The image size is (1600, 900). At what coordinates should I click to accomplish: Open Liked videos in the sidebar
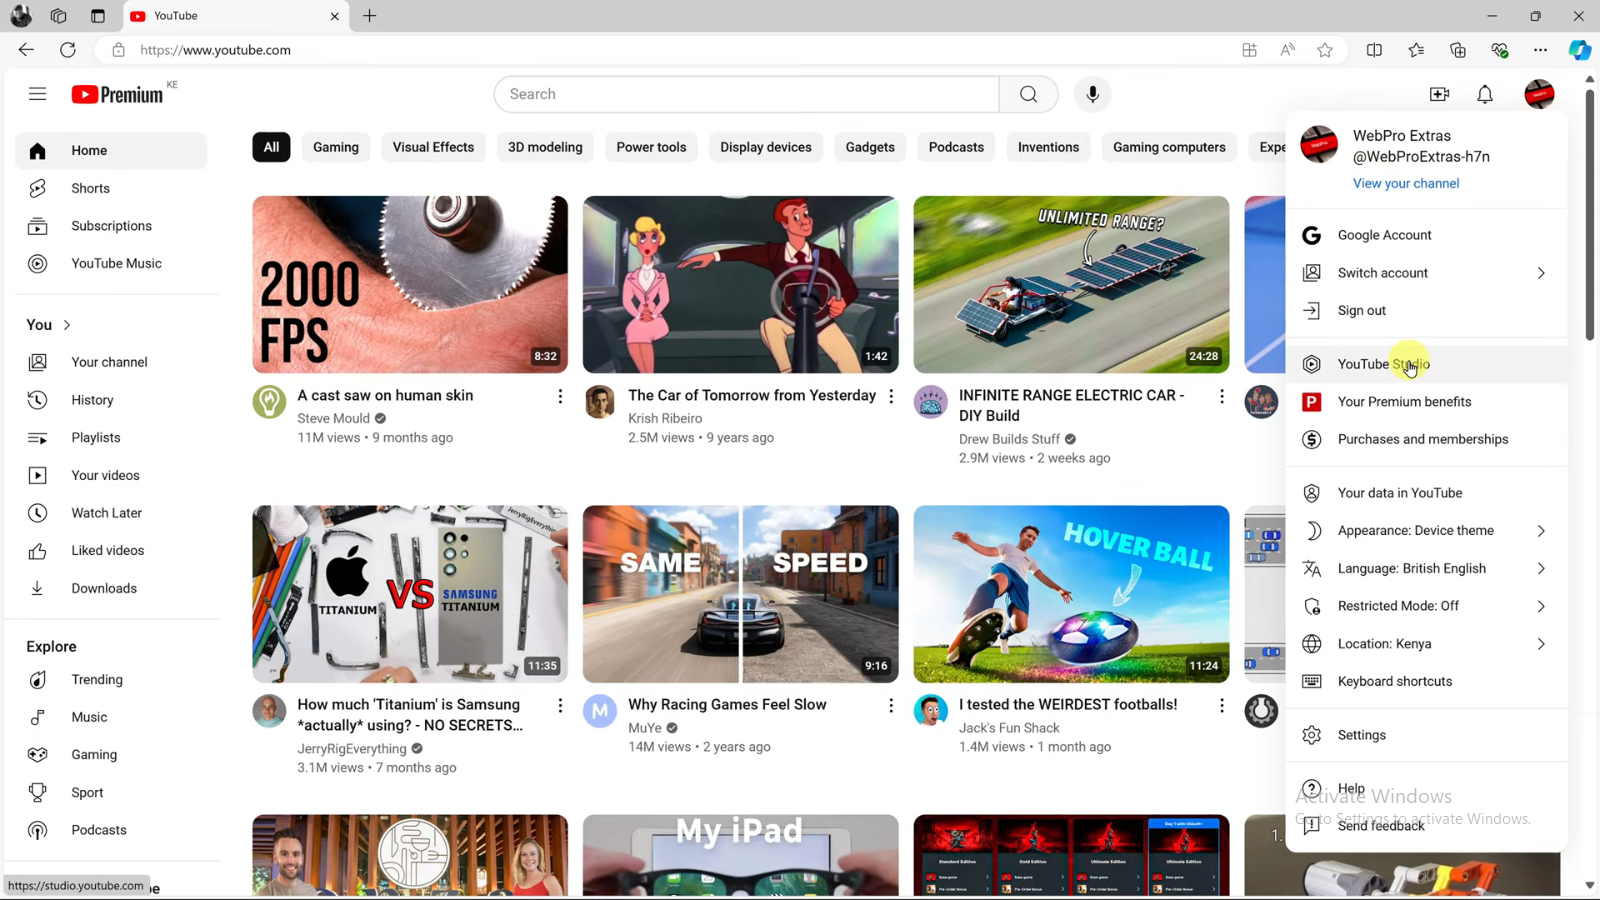111,551
